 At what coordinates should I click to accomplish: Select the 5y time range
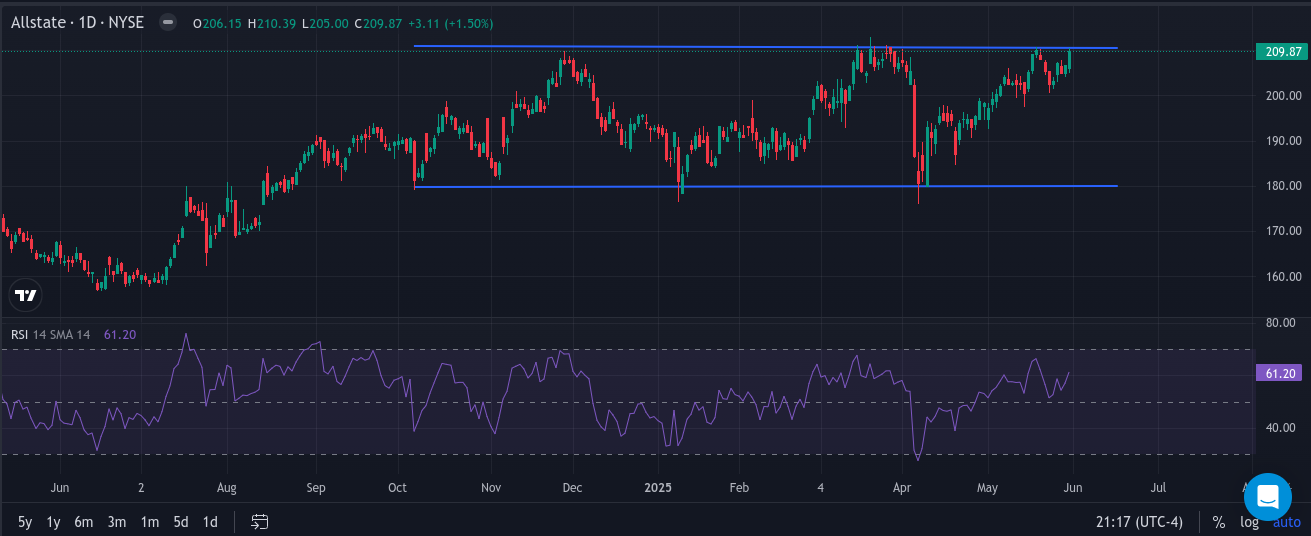[25, 521]
